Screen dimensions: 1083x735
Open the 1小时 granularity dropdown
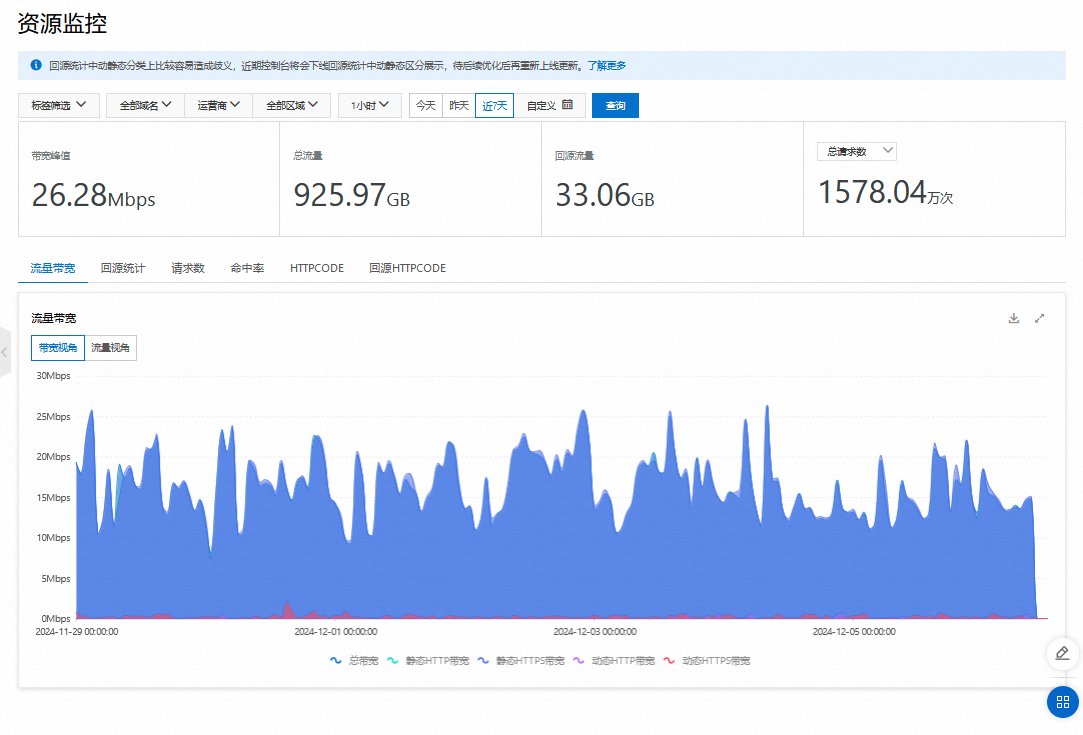click(370, 105)
